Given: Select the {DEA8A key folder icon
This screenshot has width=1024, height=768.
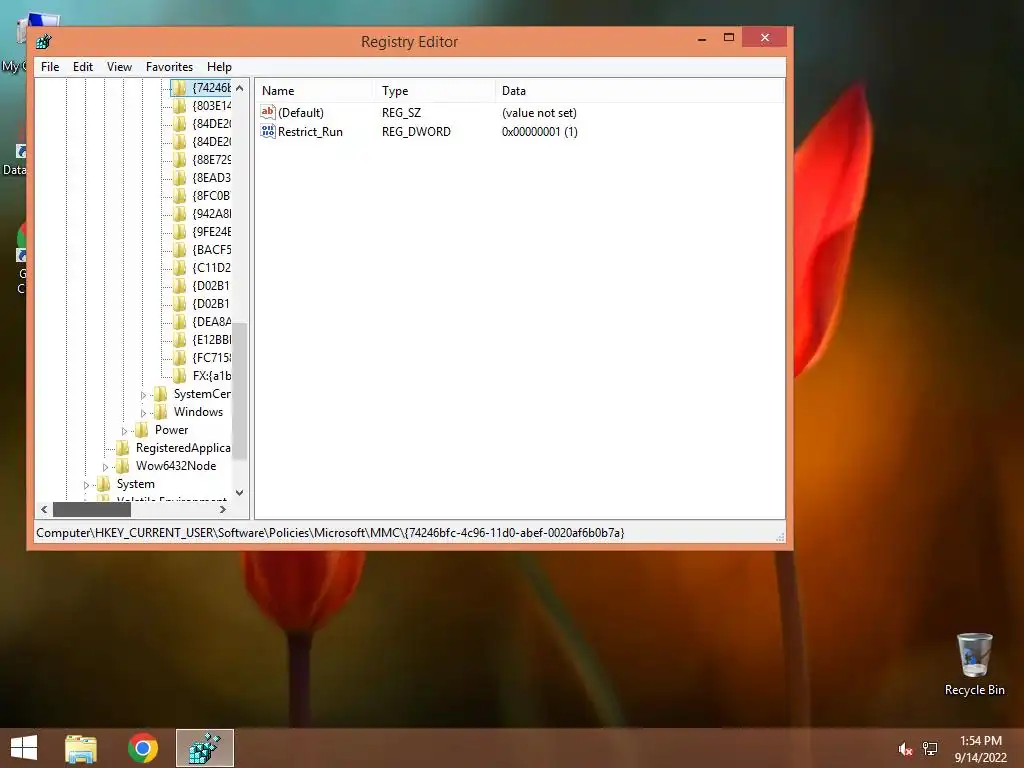Looking at the screenshot, I should [x=180, y=322].
